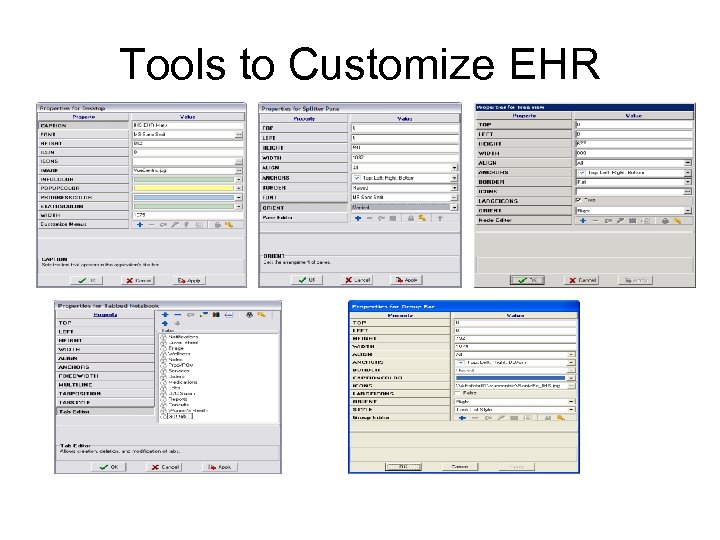The image size is (720, 540).
Task: Click the blue PROGRESSCOLOR swatch in Desktop properties
Action: [184, 197]
